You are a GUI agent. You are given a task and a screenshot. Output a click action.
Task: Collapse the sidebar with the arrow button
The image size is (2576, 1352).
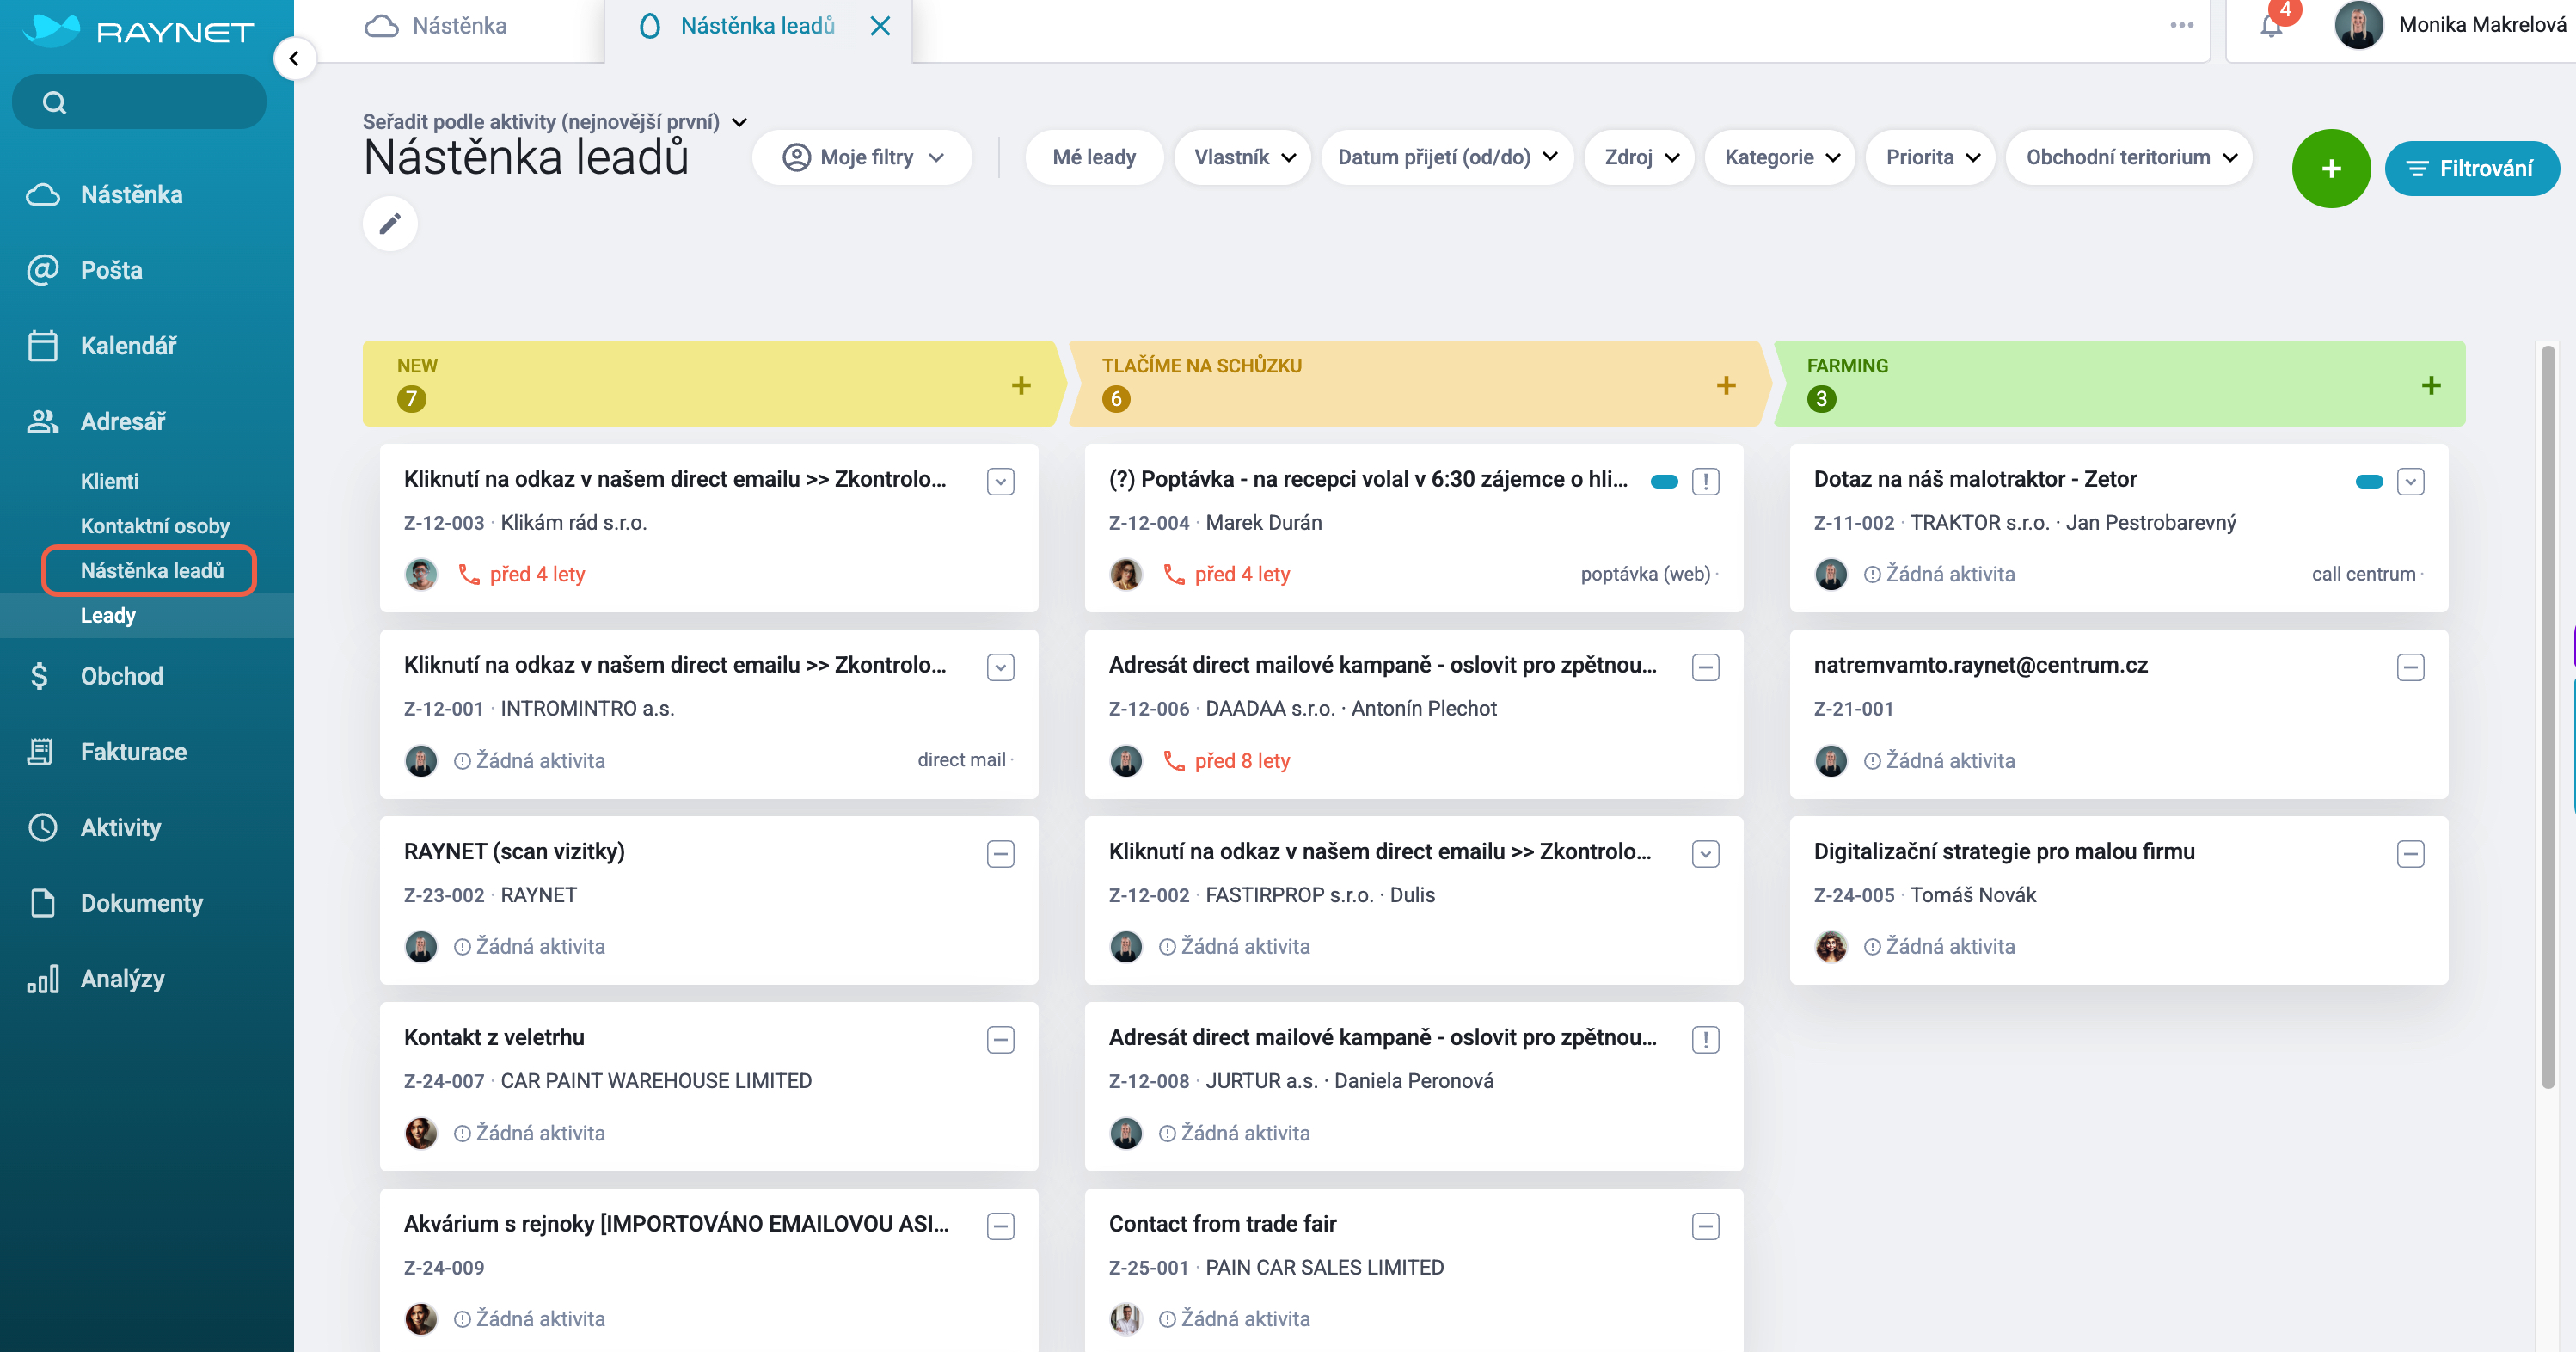point(294,59)
